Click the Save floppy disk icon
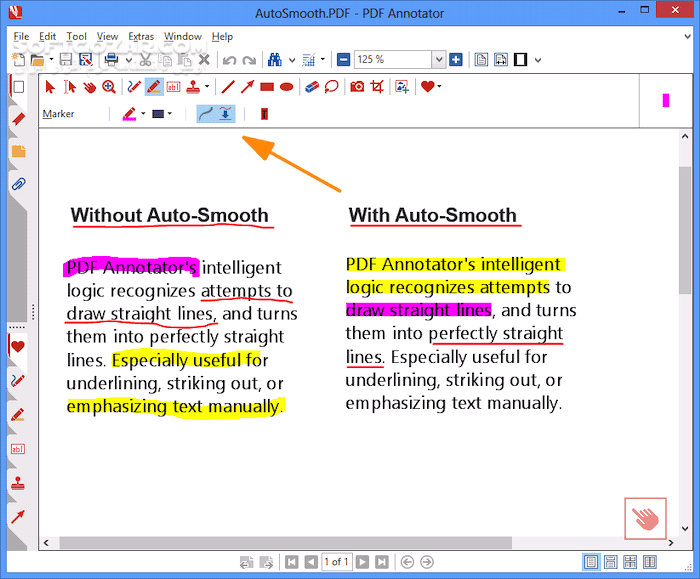 point(66,60)
